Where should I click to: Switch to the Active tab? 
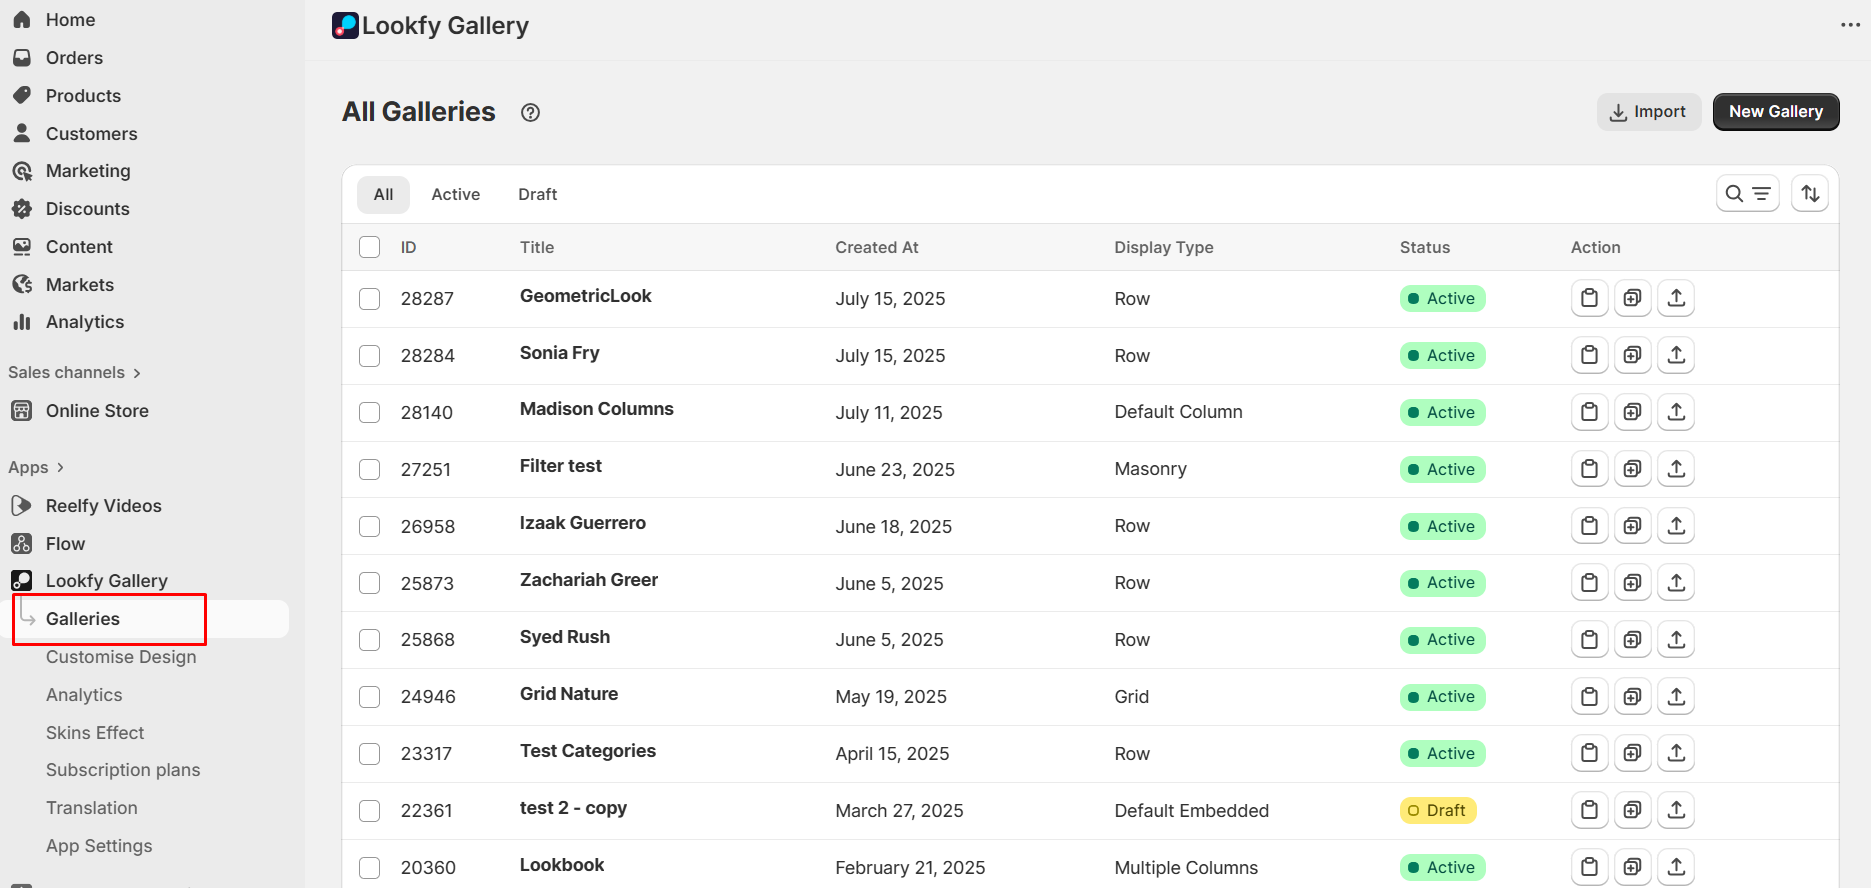(x=455, y=194)
